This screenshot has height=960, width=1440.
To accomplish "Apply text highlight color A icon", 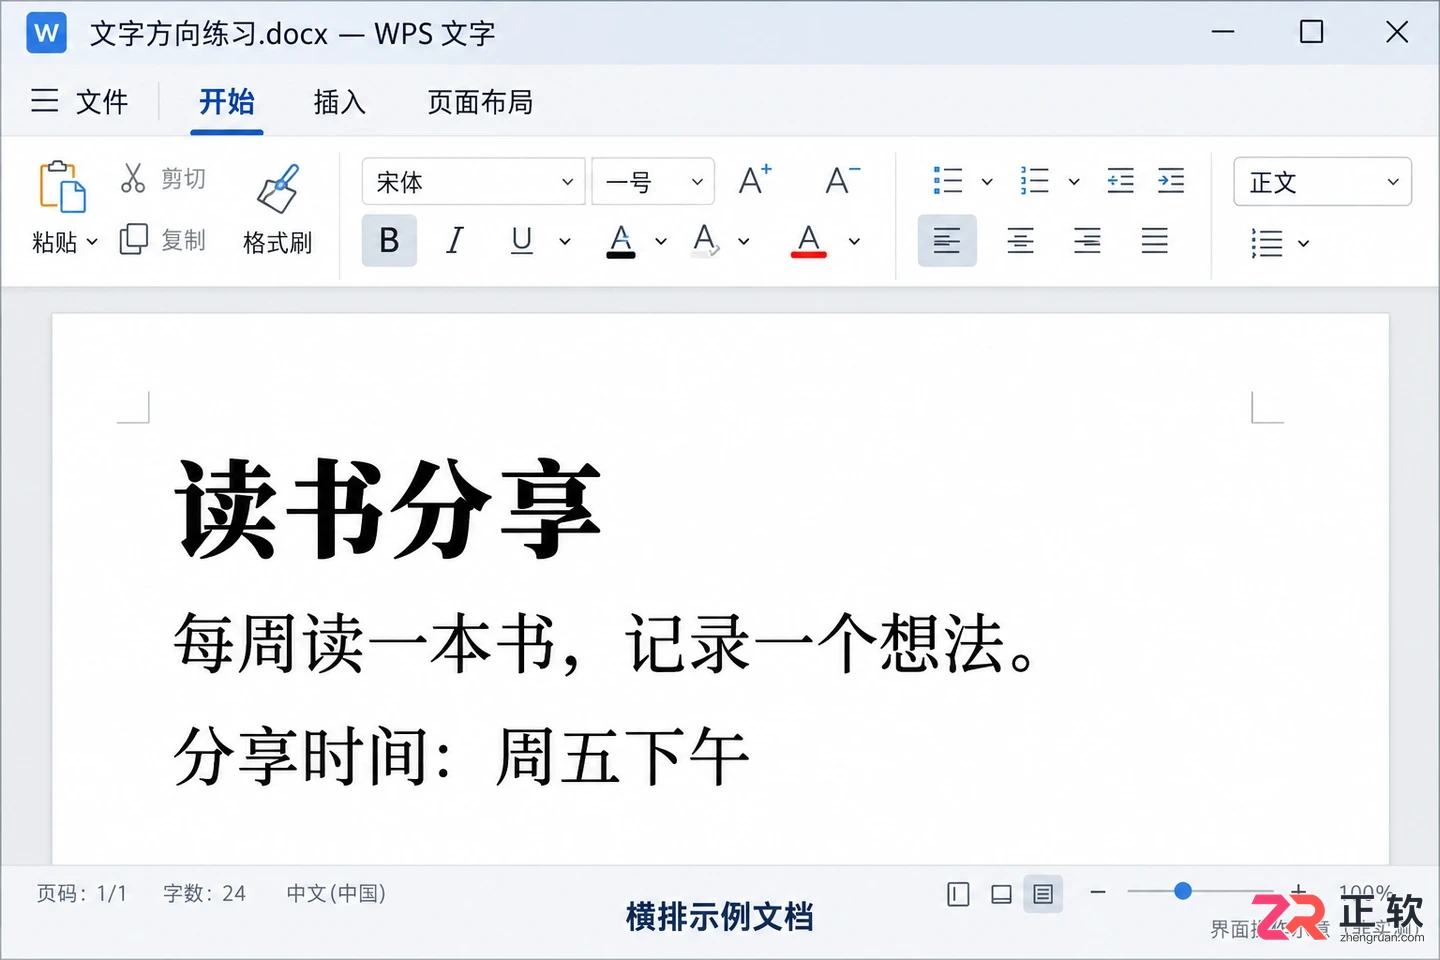I will tap(621, 240).
